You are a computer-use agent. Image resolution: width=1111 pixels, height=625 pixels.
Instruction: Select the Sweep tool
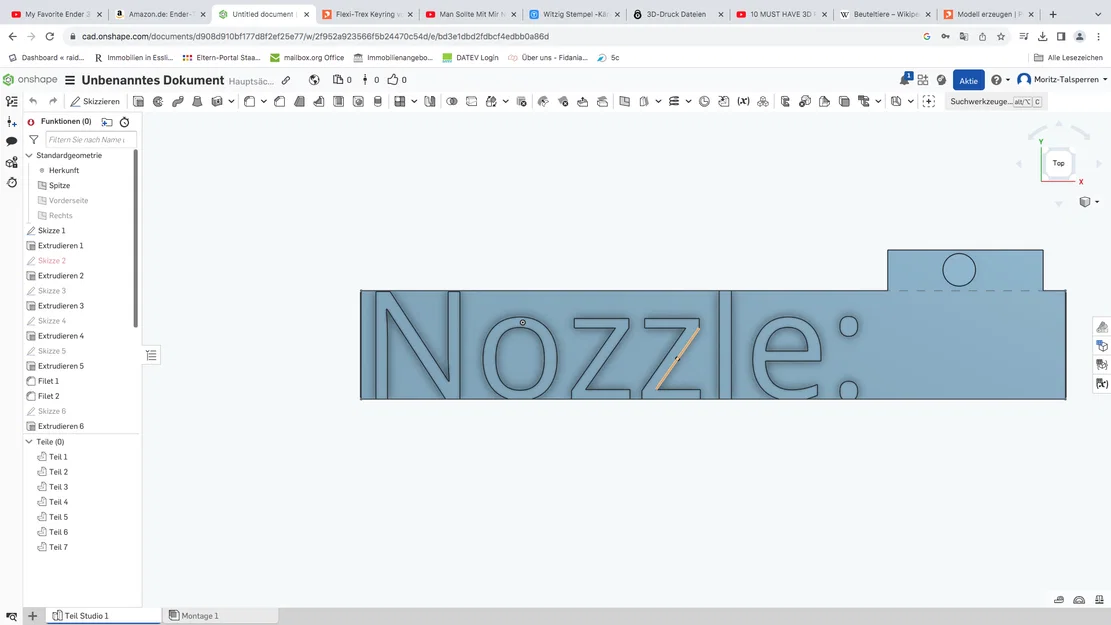coord(178,101)
